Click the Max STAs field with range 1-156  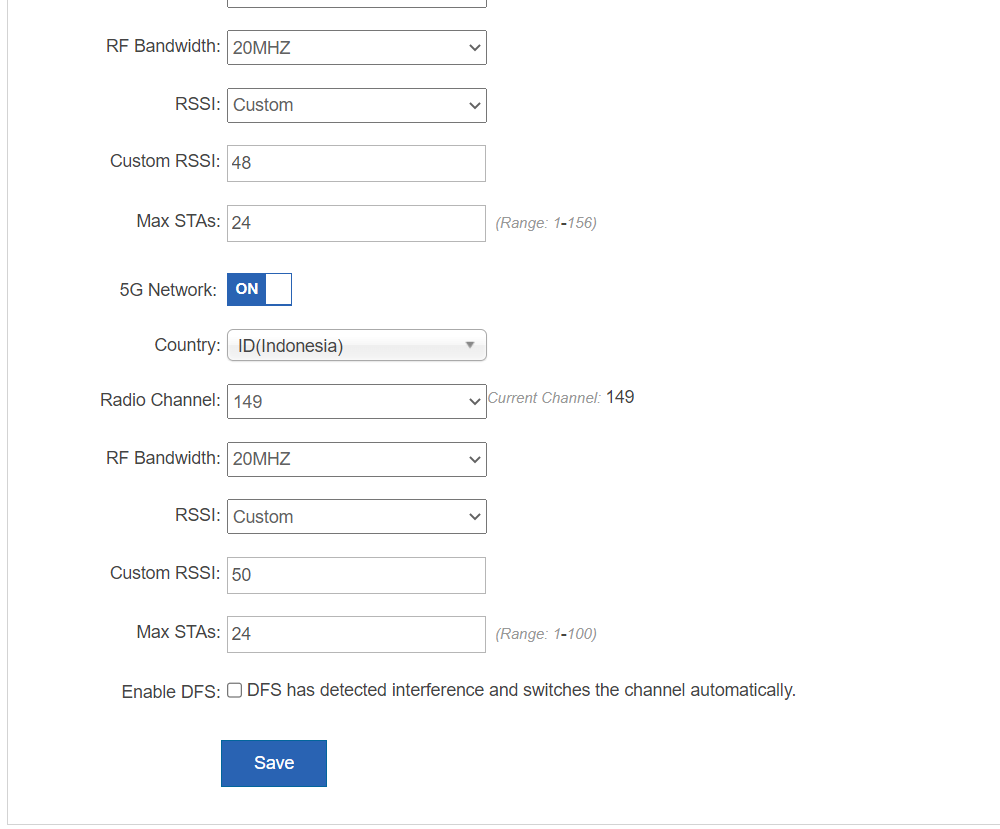point(357,223)
